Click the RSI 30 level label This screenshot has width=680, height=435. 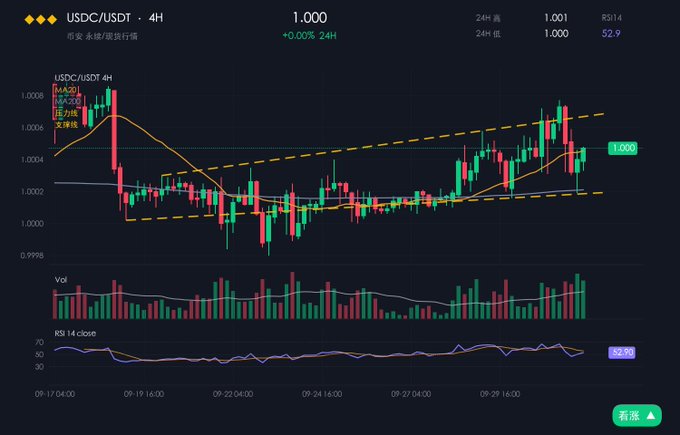click(39, 367)
